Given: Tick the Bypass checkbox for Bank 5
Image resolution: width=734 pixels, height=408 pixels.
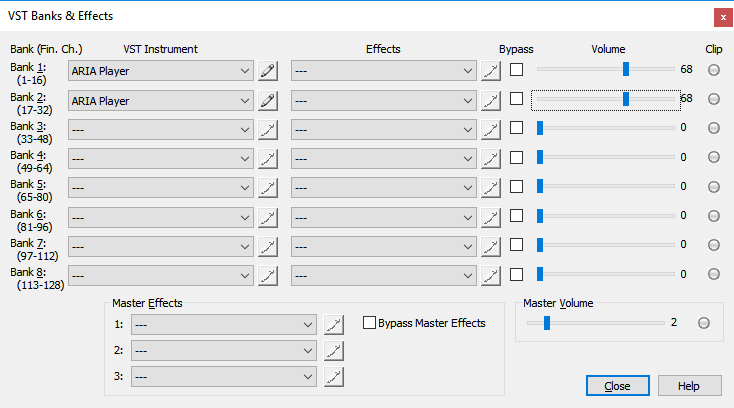Looking at the screenshot, I should (x=516, y=186).
